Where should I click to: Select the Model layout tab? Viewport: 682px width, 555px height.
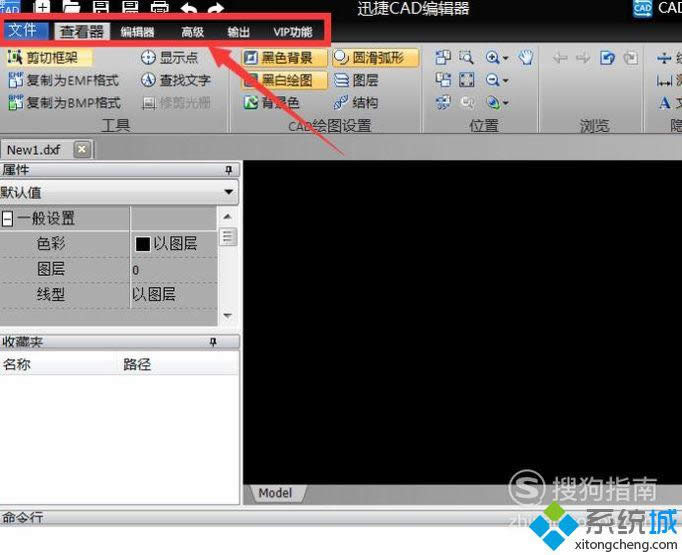(276, 493)
